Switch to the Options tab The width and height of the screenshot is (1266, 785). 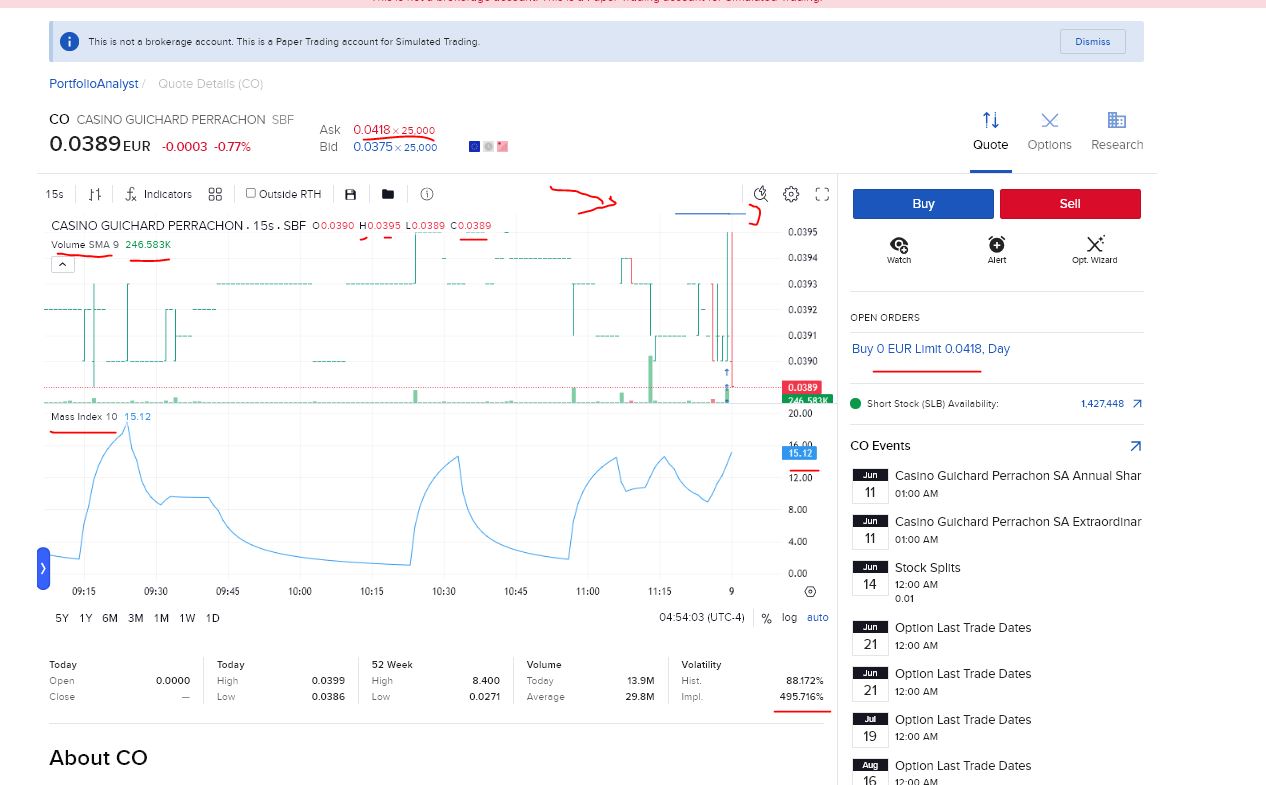tap(1049, 133)
